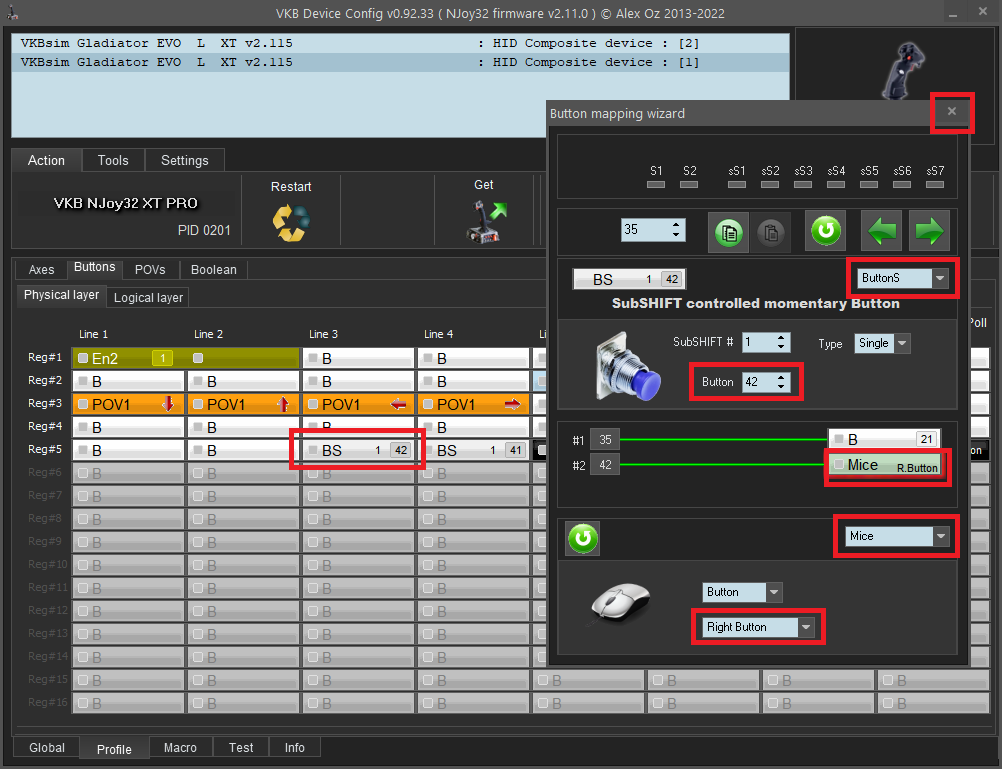Open the POVs tab

150,270
